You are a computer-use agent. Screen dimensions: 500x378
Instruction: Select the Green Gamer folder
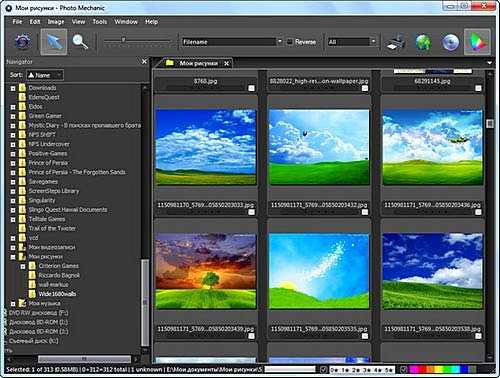45,116
